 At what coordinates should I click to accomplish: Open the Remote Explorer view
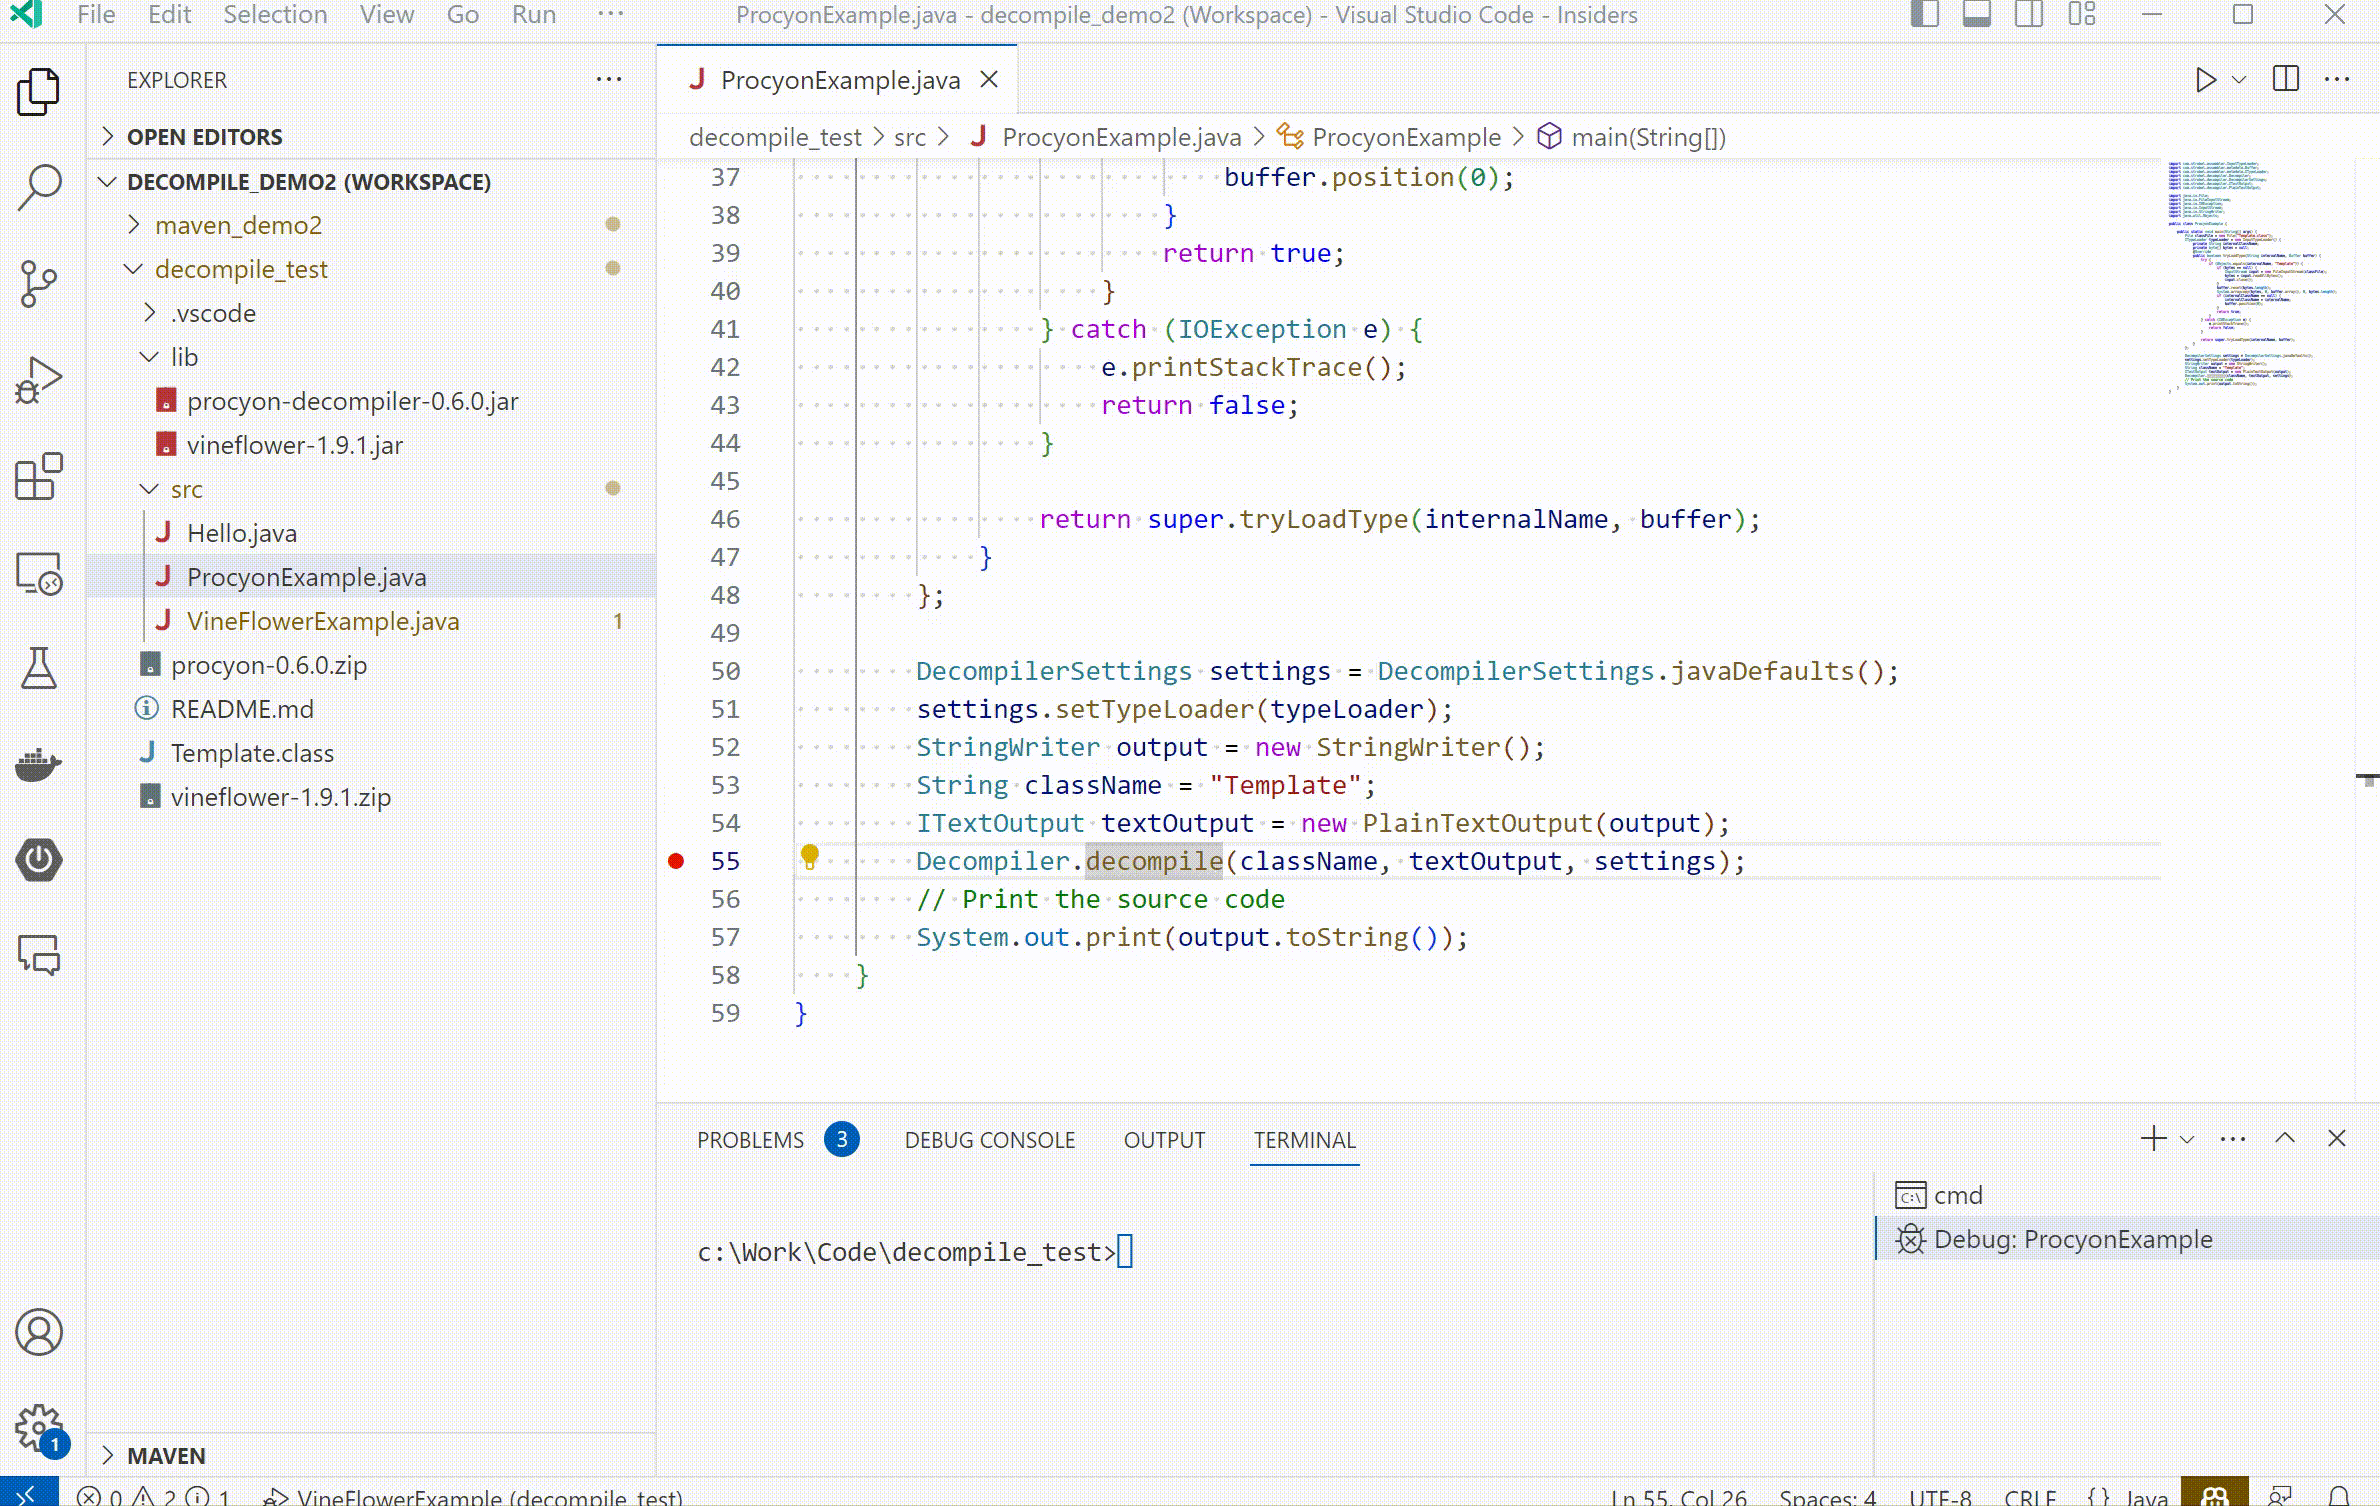tap(39, 573)
